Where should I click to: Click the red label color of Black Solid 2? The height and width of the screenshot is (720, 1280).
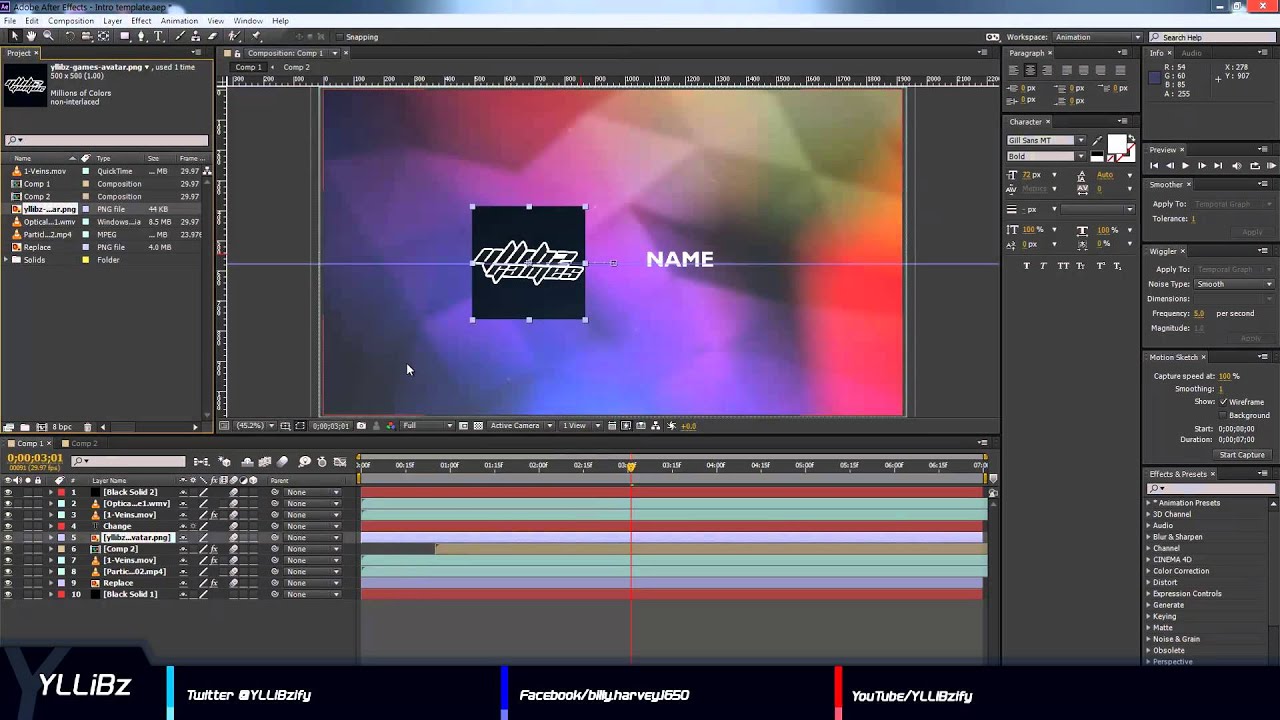[x=61, y=492]
